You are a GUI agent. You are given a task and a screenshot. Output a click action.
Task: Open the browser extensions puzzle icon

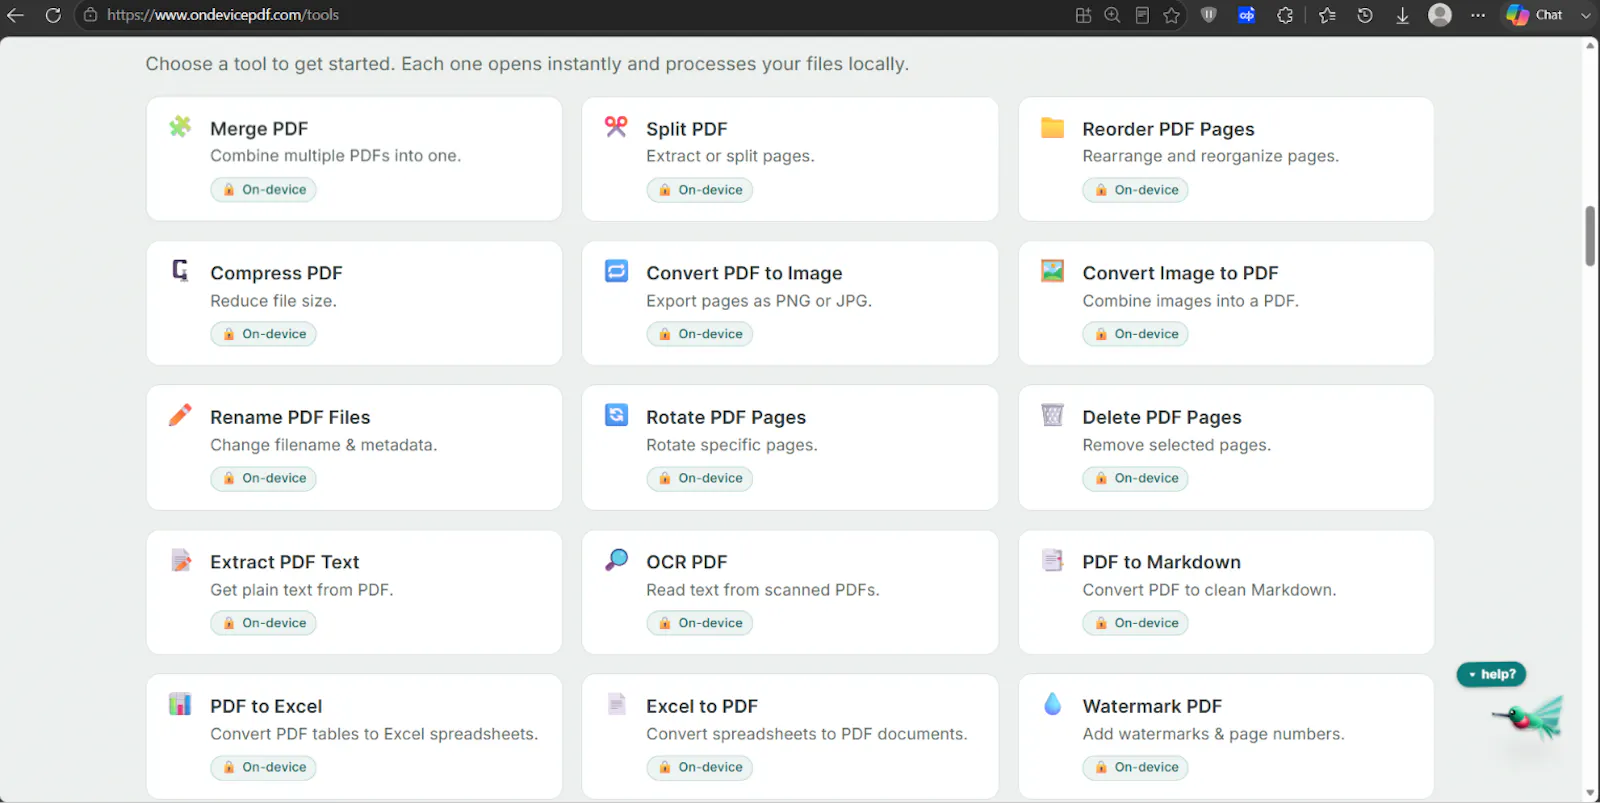[1285, 15]
